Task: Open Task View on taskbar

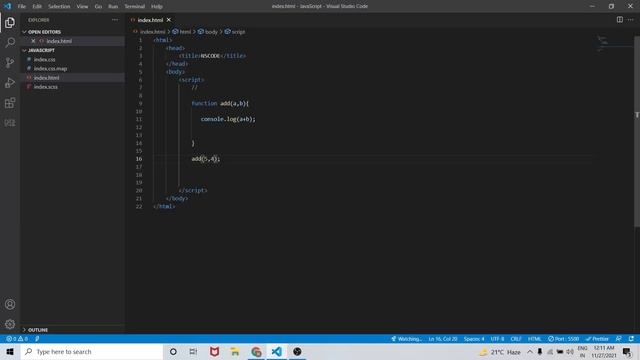Action: [193, 351]
